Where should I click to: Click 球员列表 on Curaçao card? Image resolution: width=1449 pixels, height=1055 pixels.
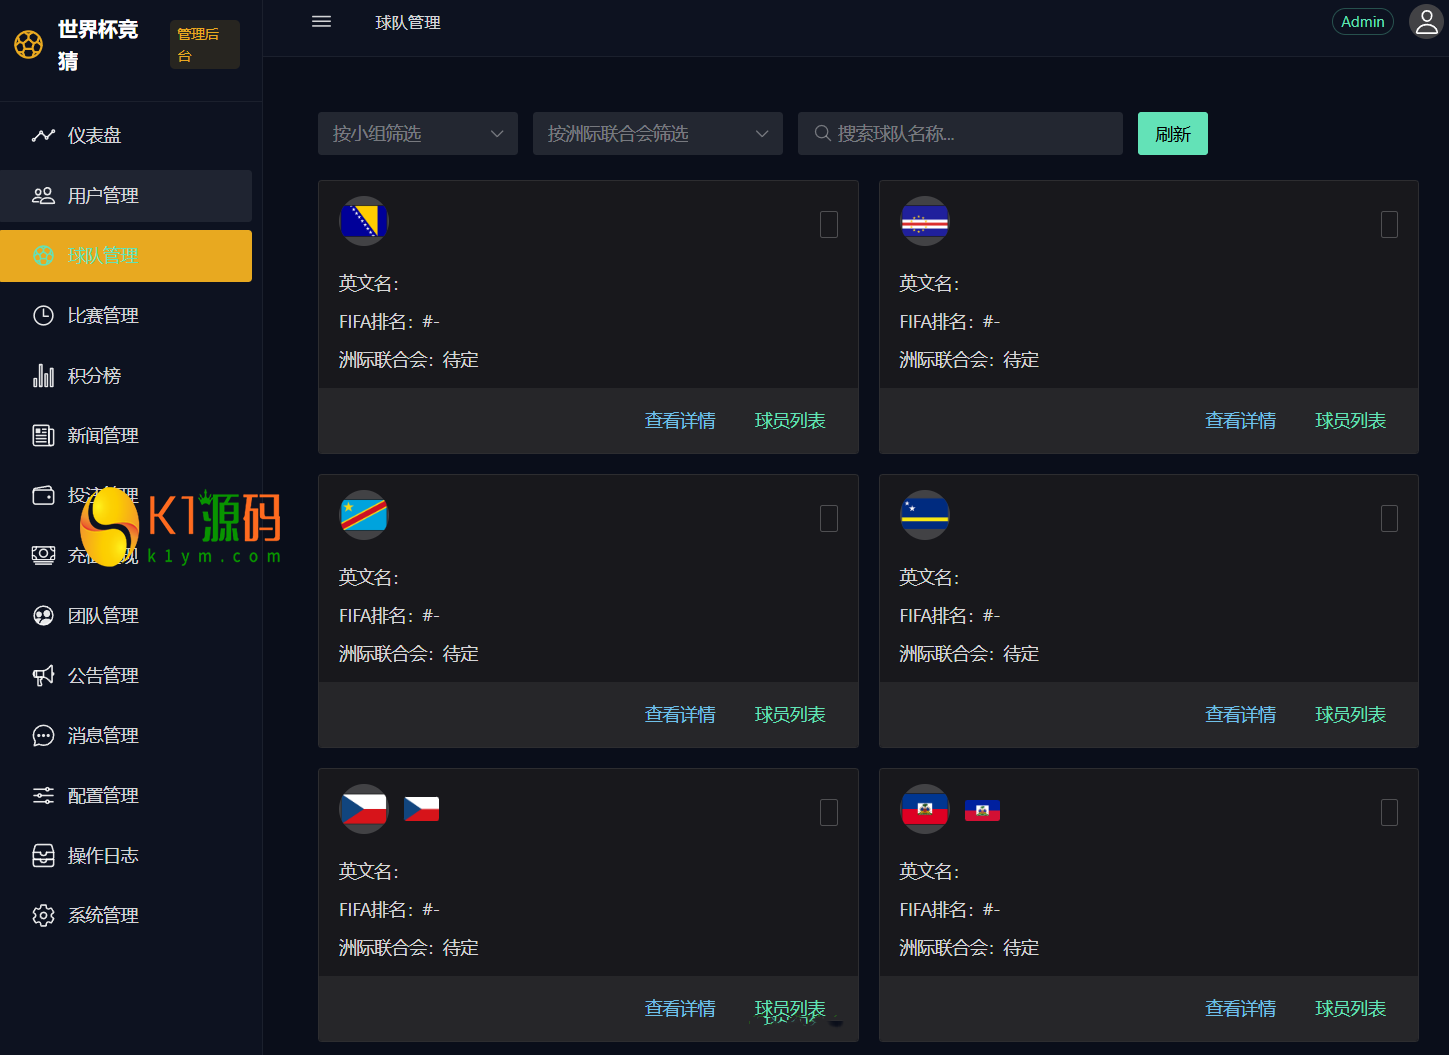point(1351,715)
